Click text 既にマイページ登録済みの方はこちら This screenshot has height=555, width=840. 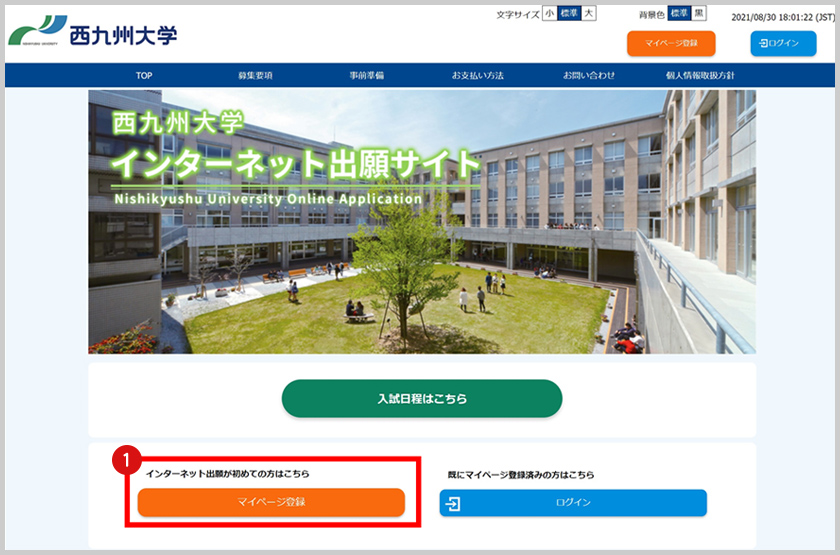[x=521, y=475]
